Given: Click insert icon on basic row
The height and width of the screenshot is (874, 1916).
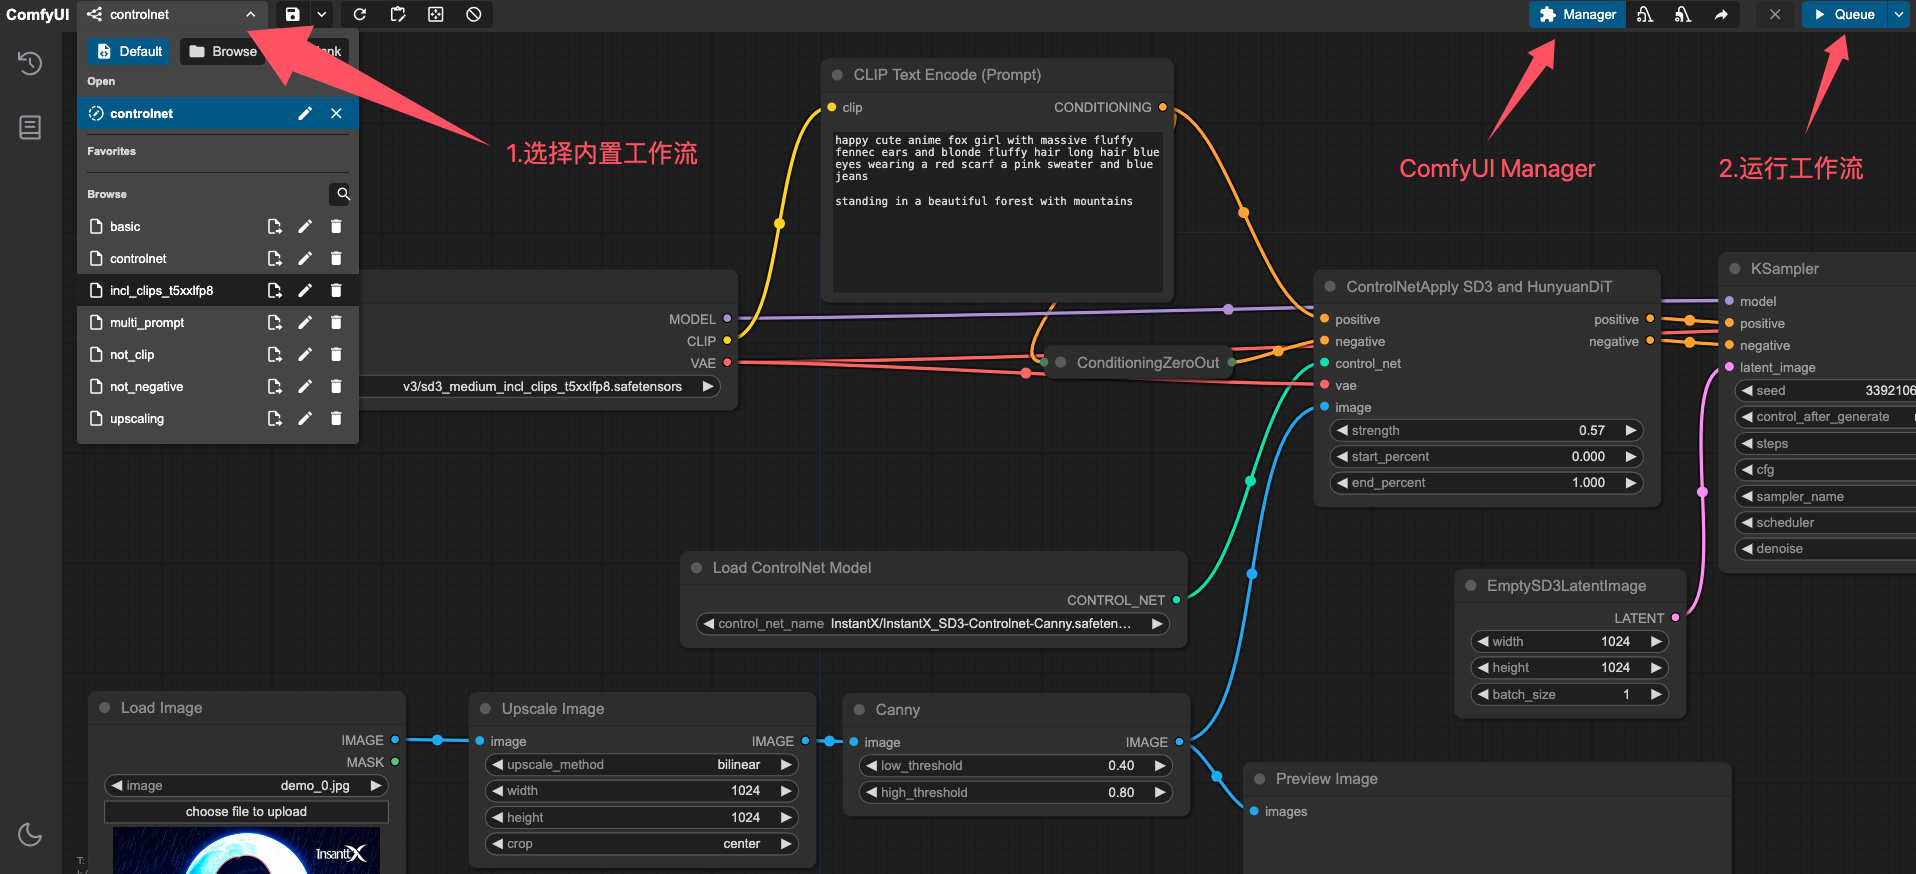Looking at the screenshot, I should pyautogui.click(x=274, y=226).
